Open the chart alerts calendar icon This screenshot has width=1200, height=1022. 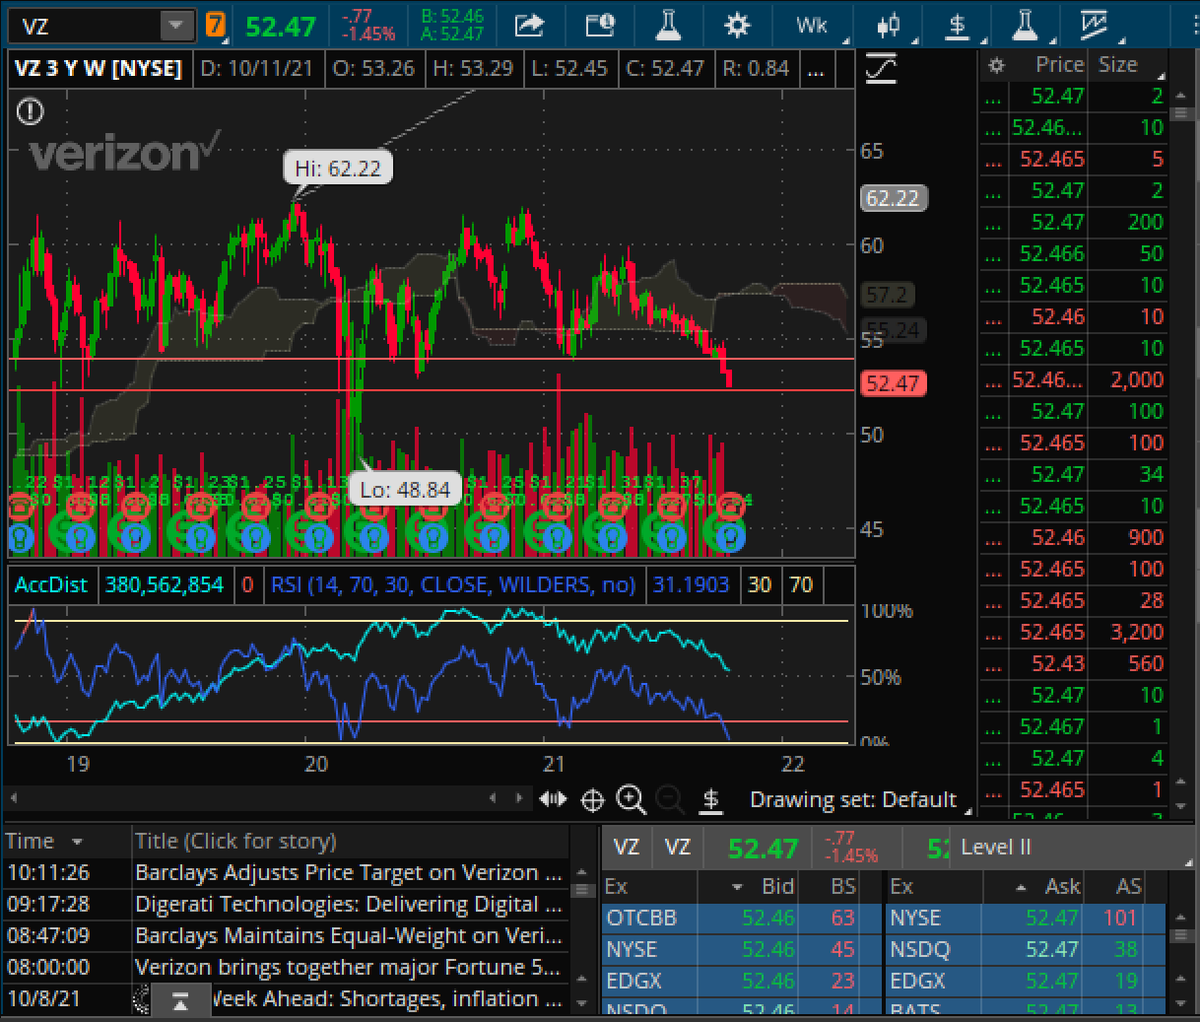(x=600, y=24)
